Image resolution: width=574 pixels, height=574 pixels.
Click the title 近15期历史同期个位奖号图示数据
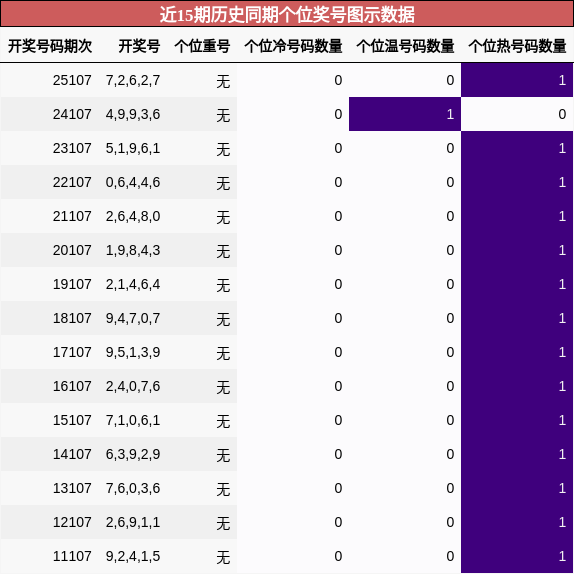287,15
